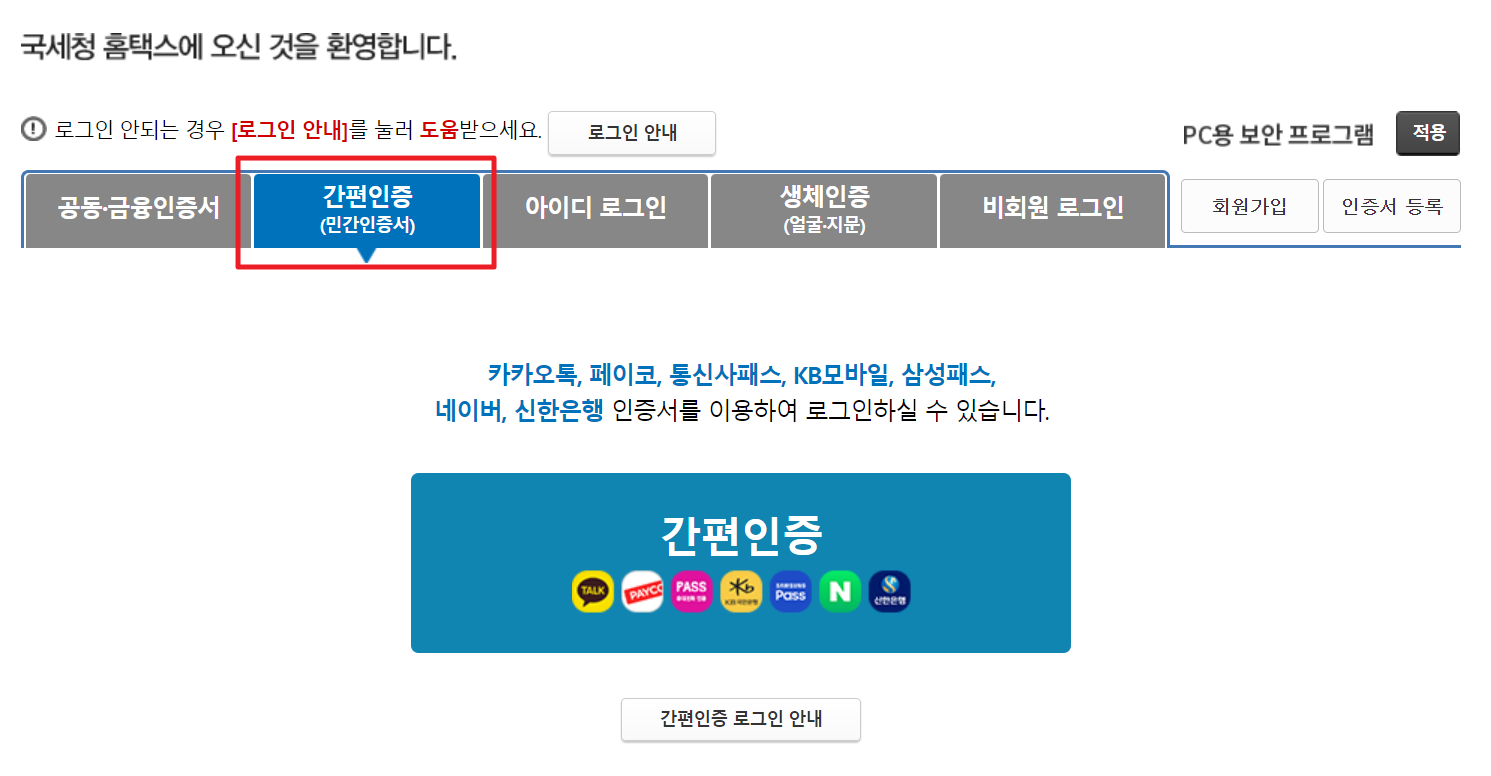This screenshot has width=1491, height=776.
Task: Open the 간편인증 로그인 안내 button
Action: point(741,719)
